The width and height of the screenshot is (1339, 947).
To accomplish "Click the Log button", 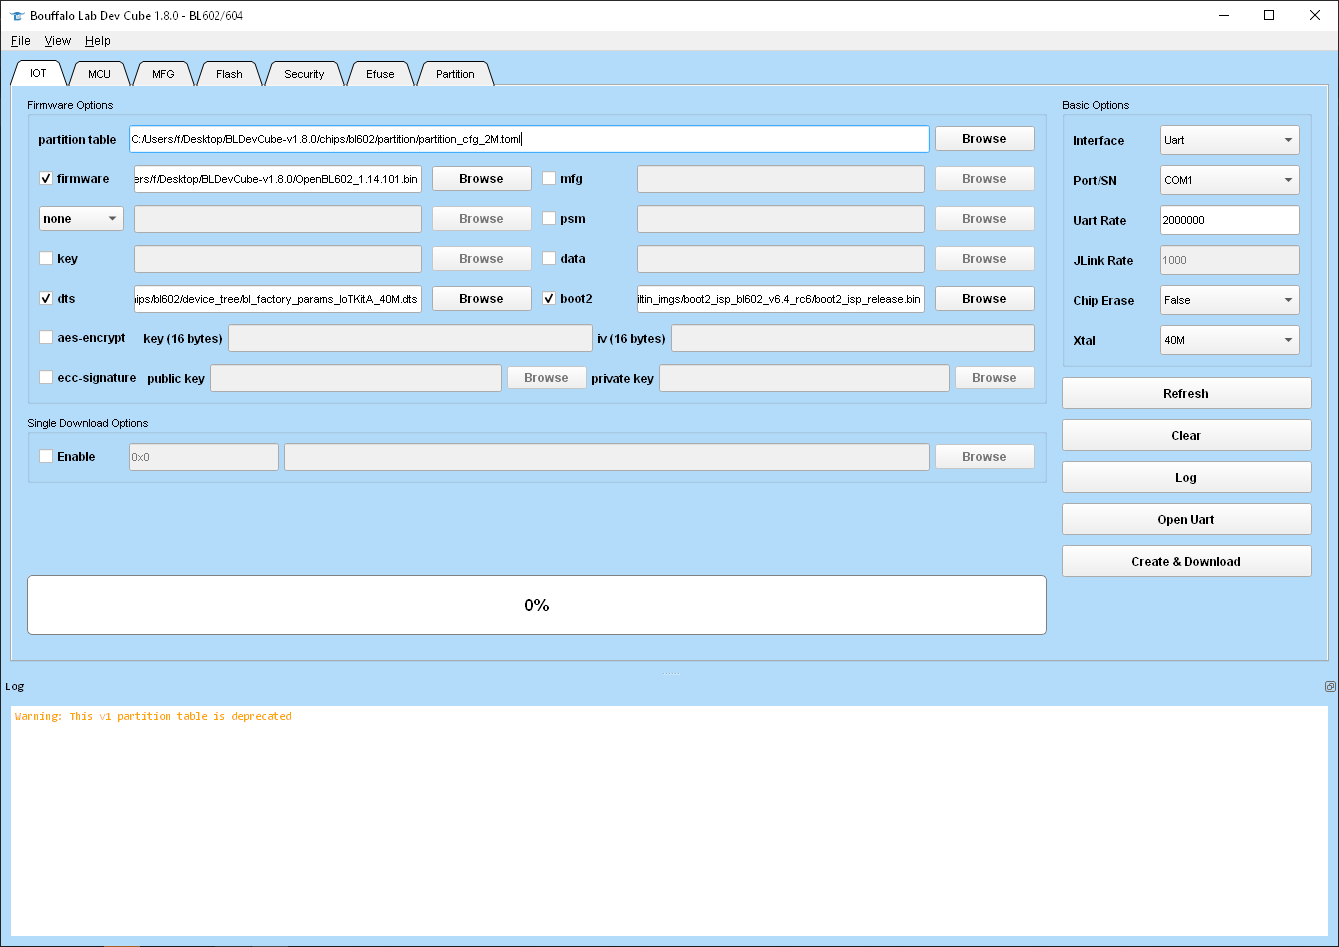I will [x=1186, y=477].
